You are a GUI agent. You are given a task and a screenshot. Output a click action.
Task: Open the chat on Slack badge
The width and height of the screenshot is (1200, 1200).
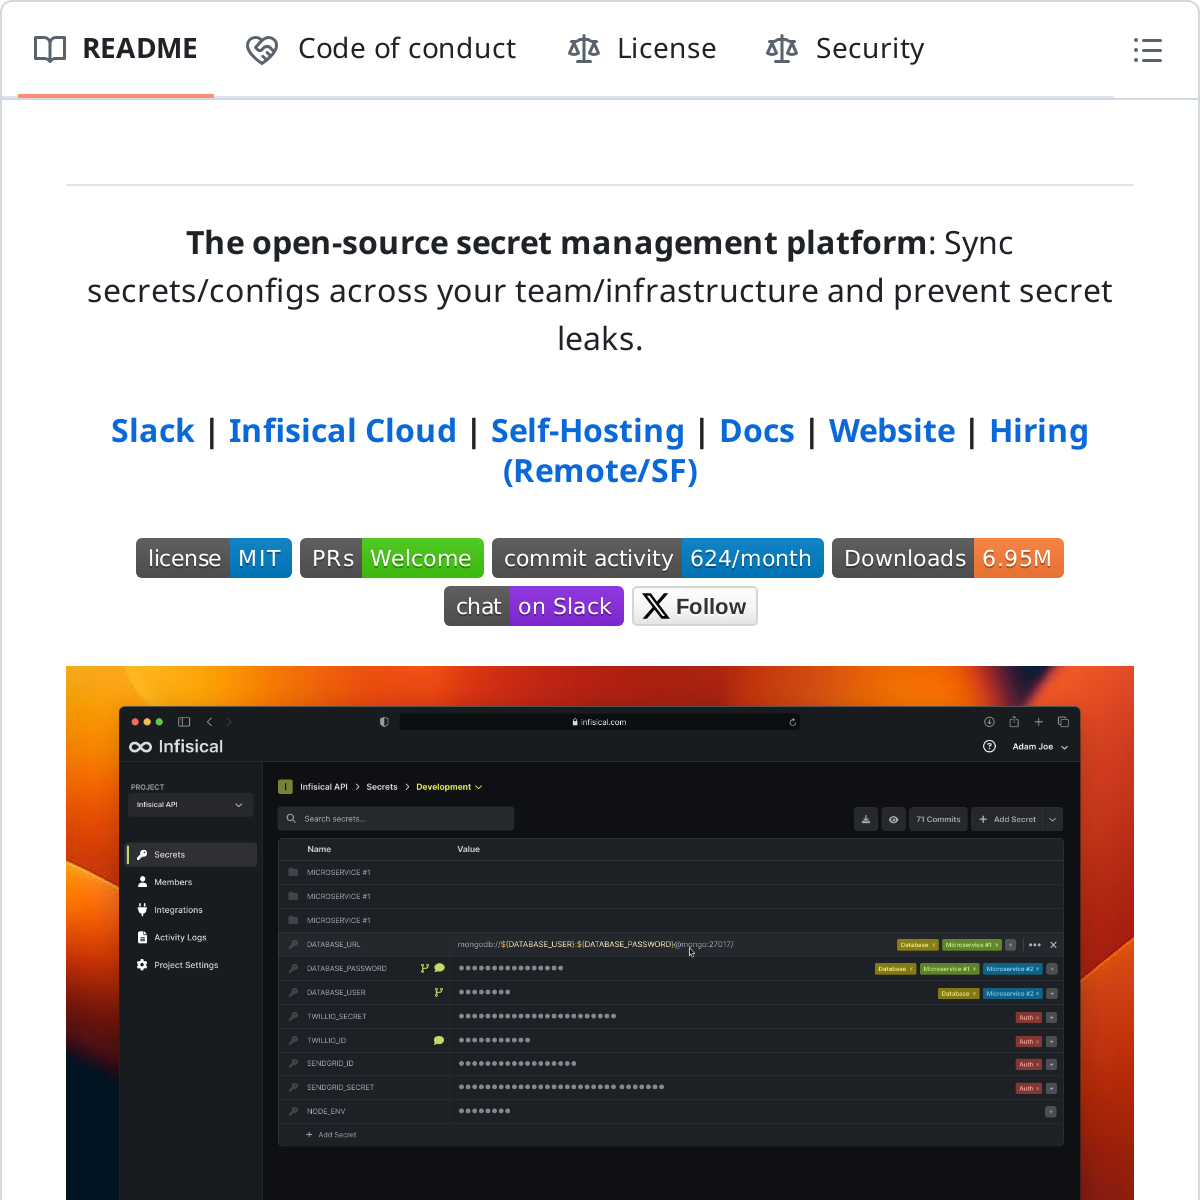pyautogui.click(x=534, y=606)
